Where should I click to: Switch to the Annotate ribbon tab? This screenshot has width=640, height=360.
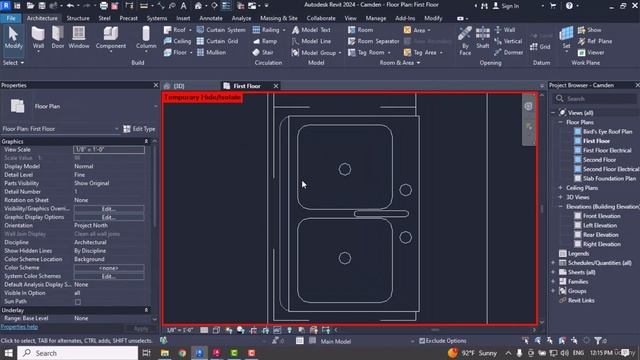[211, 18]
